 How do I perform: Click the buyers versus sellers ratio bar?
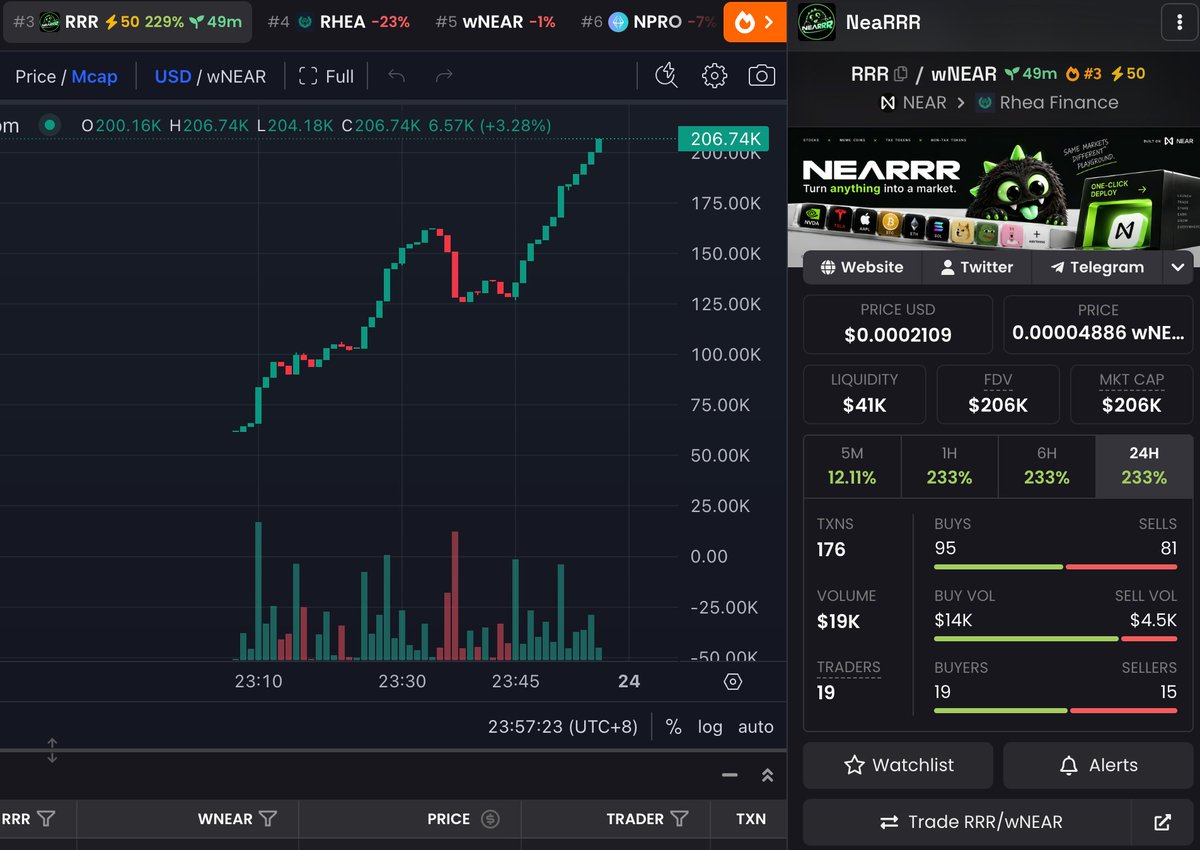tap(1055, 711)
